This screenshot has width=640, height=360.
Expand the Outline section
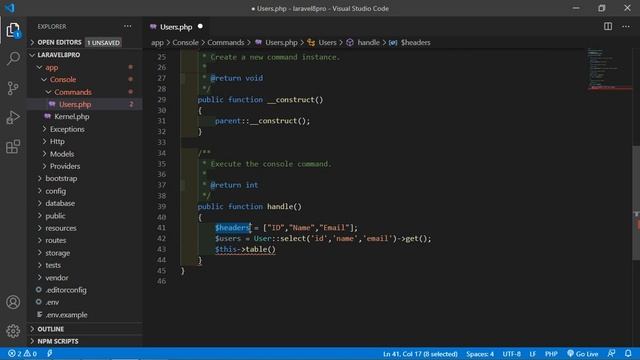84,329
